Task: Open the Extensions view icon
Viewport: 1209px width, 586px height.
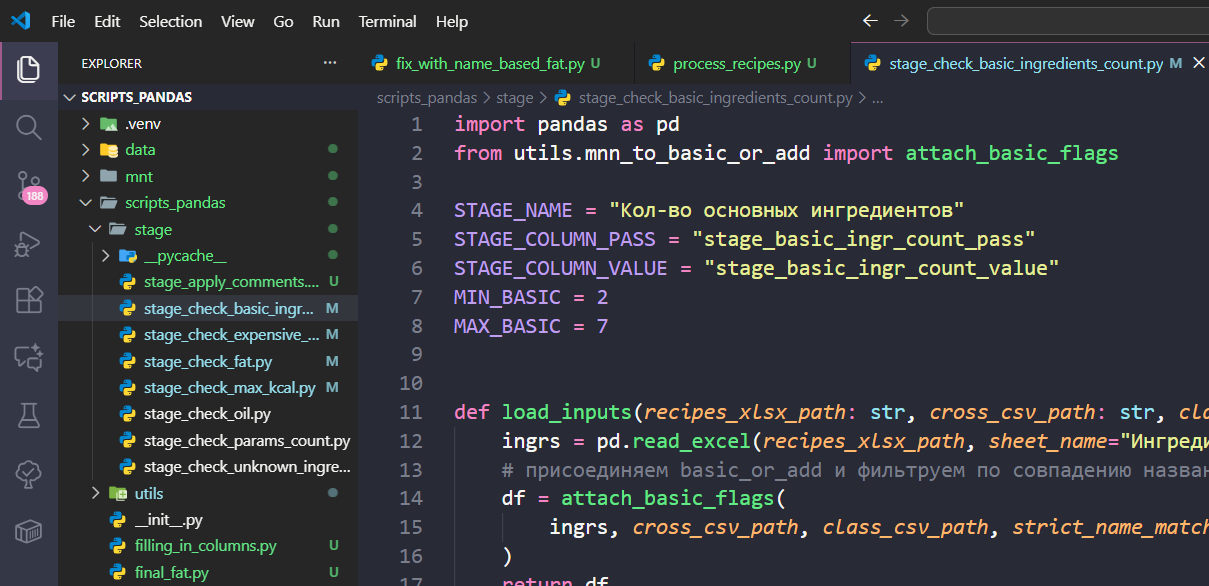Action: click(x=29, y=300)
